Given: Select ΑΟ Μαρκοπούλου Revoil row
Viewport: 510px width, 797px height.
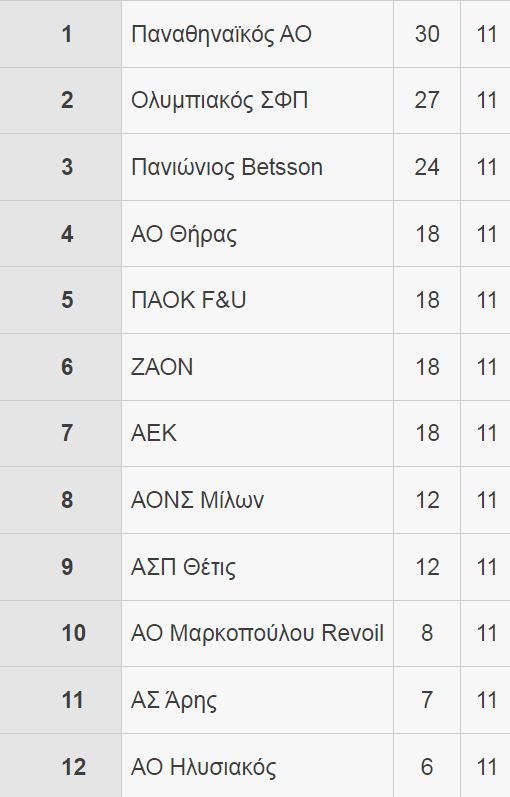Looking at the screenshot, I should 257,633.
